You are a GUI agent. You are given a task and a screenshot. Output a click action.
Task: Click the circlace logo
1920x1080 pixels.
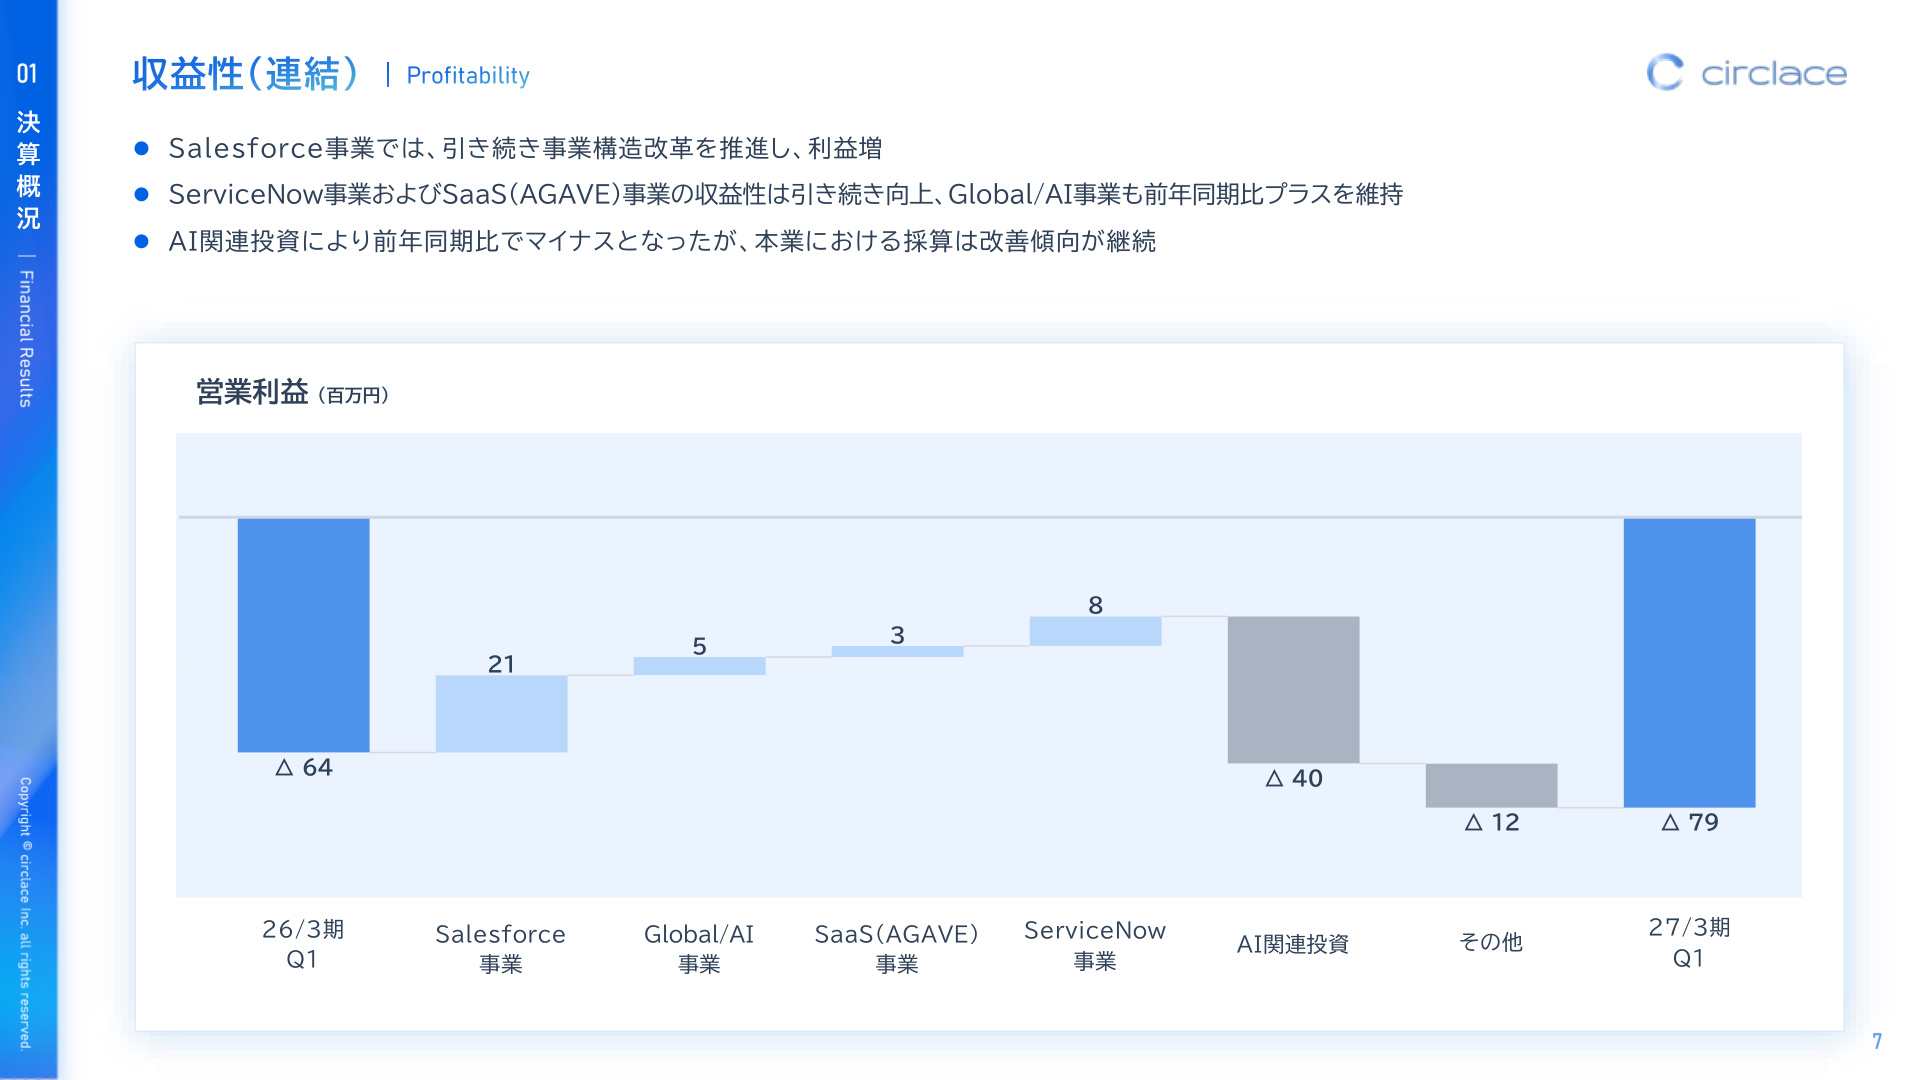pyautogui.click(x=1746, y=72)
